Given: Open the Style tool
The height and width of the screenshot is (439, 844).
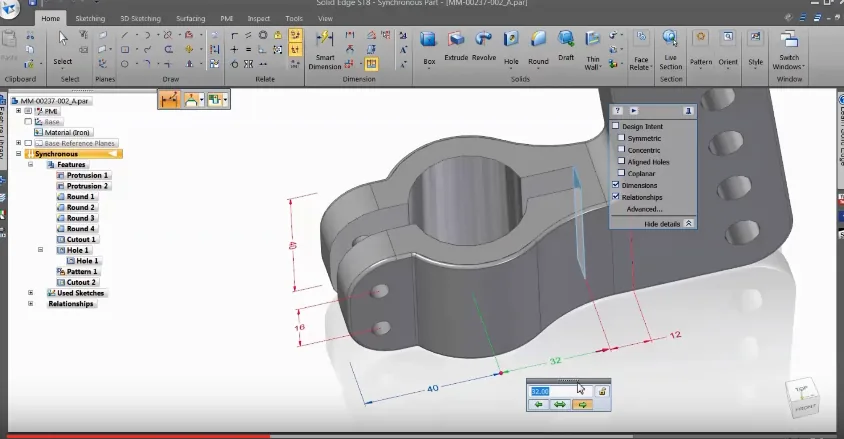Looking at the screenshot, I should click(755, 49).
